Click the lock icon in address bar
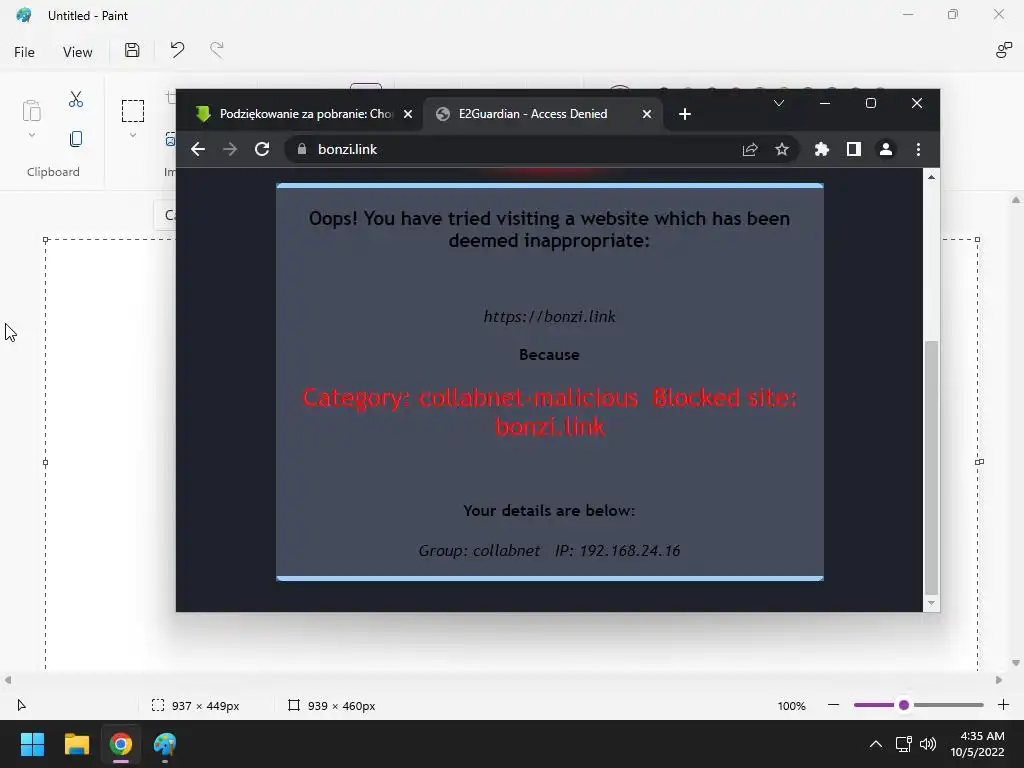The width and height of the screenshot is (1024, 768). tap(302, 150)
